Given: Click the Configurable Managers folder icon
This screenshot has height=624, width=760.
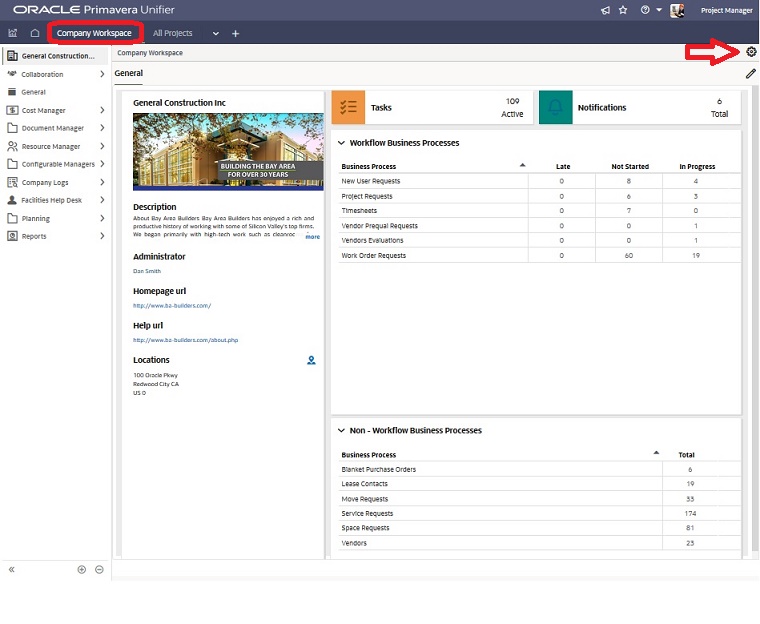Looking at the screenshot, I should 13,164.
